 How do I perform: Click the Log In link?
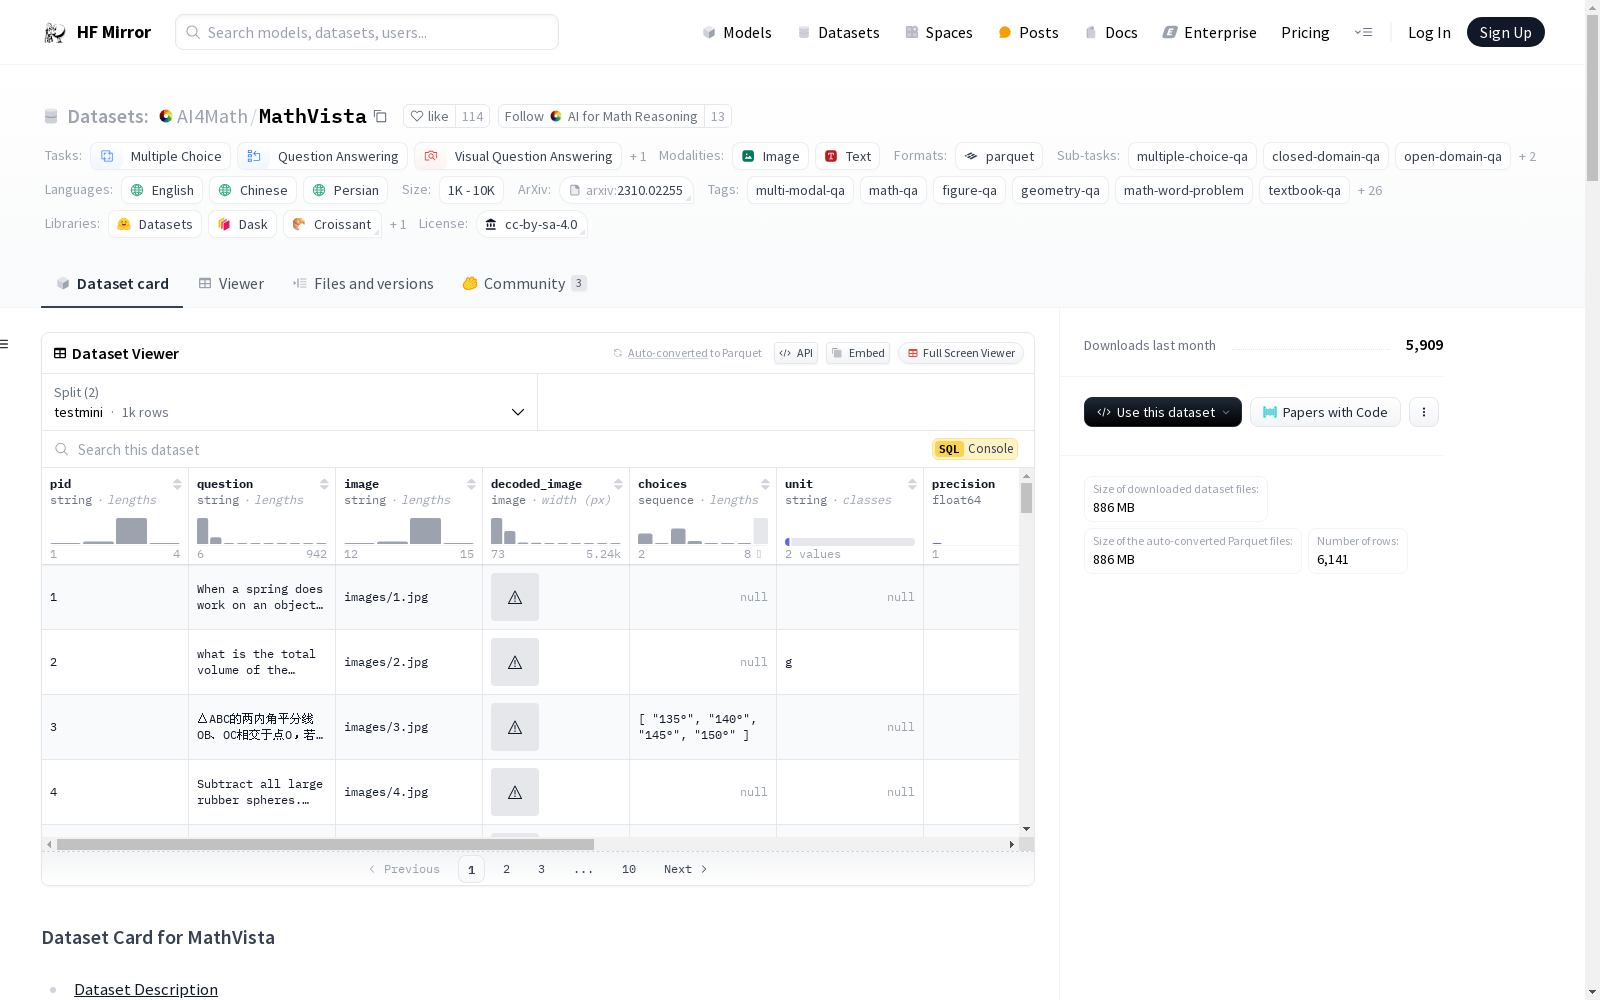tap(1429, 32)
